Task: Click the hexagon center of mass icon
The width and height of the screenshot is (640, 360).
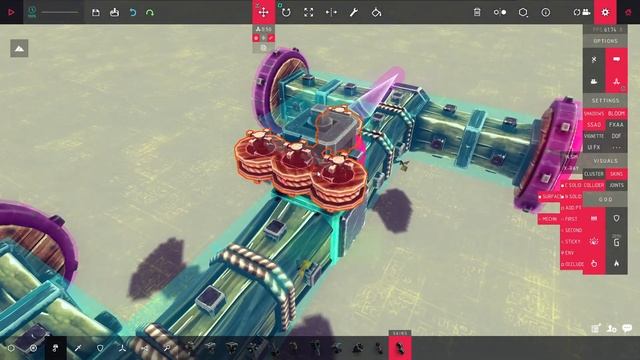Action: point(523,12)
